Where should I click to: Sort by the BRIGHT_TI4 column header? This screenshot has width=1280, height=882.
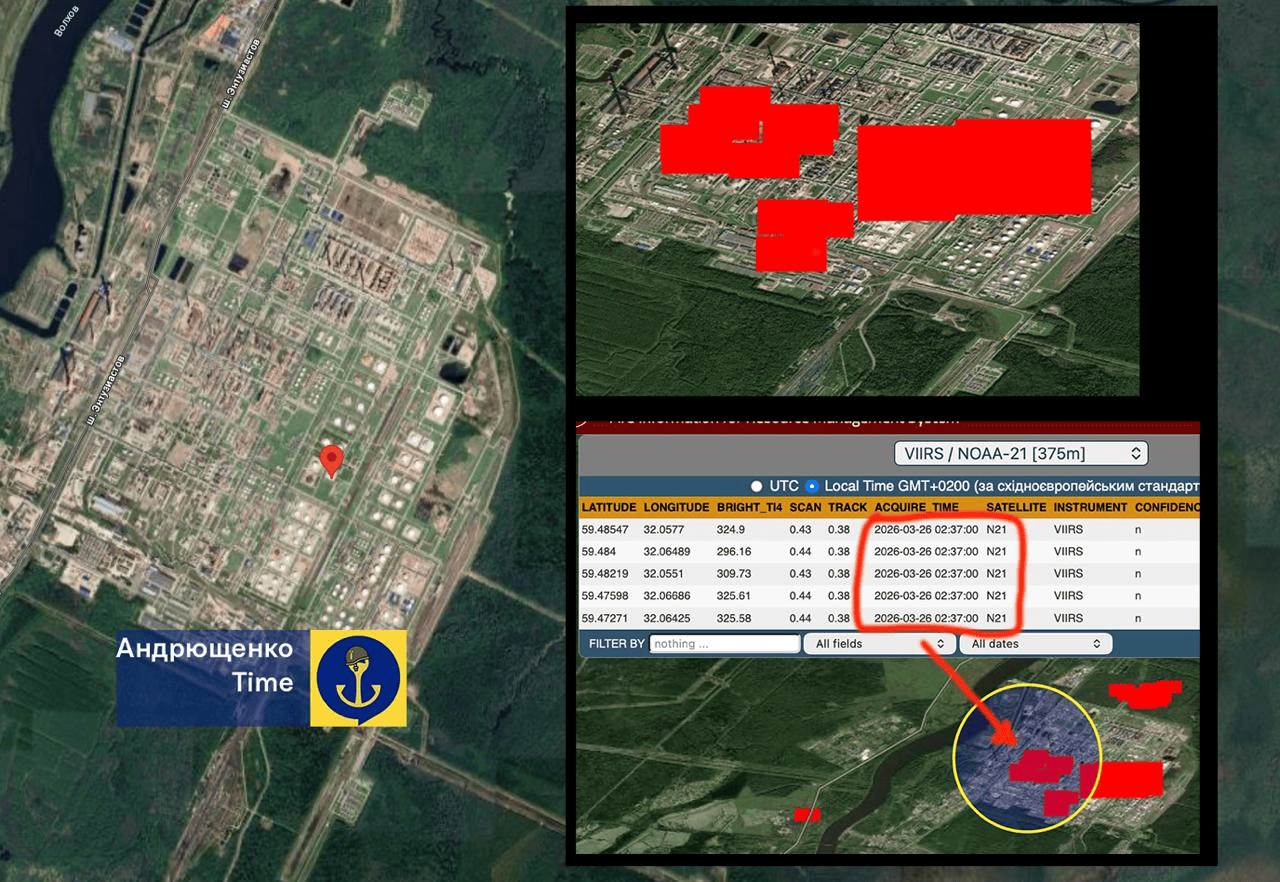point(746,507)
